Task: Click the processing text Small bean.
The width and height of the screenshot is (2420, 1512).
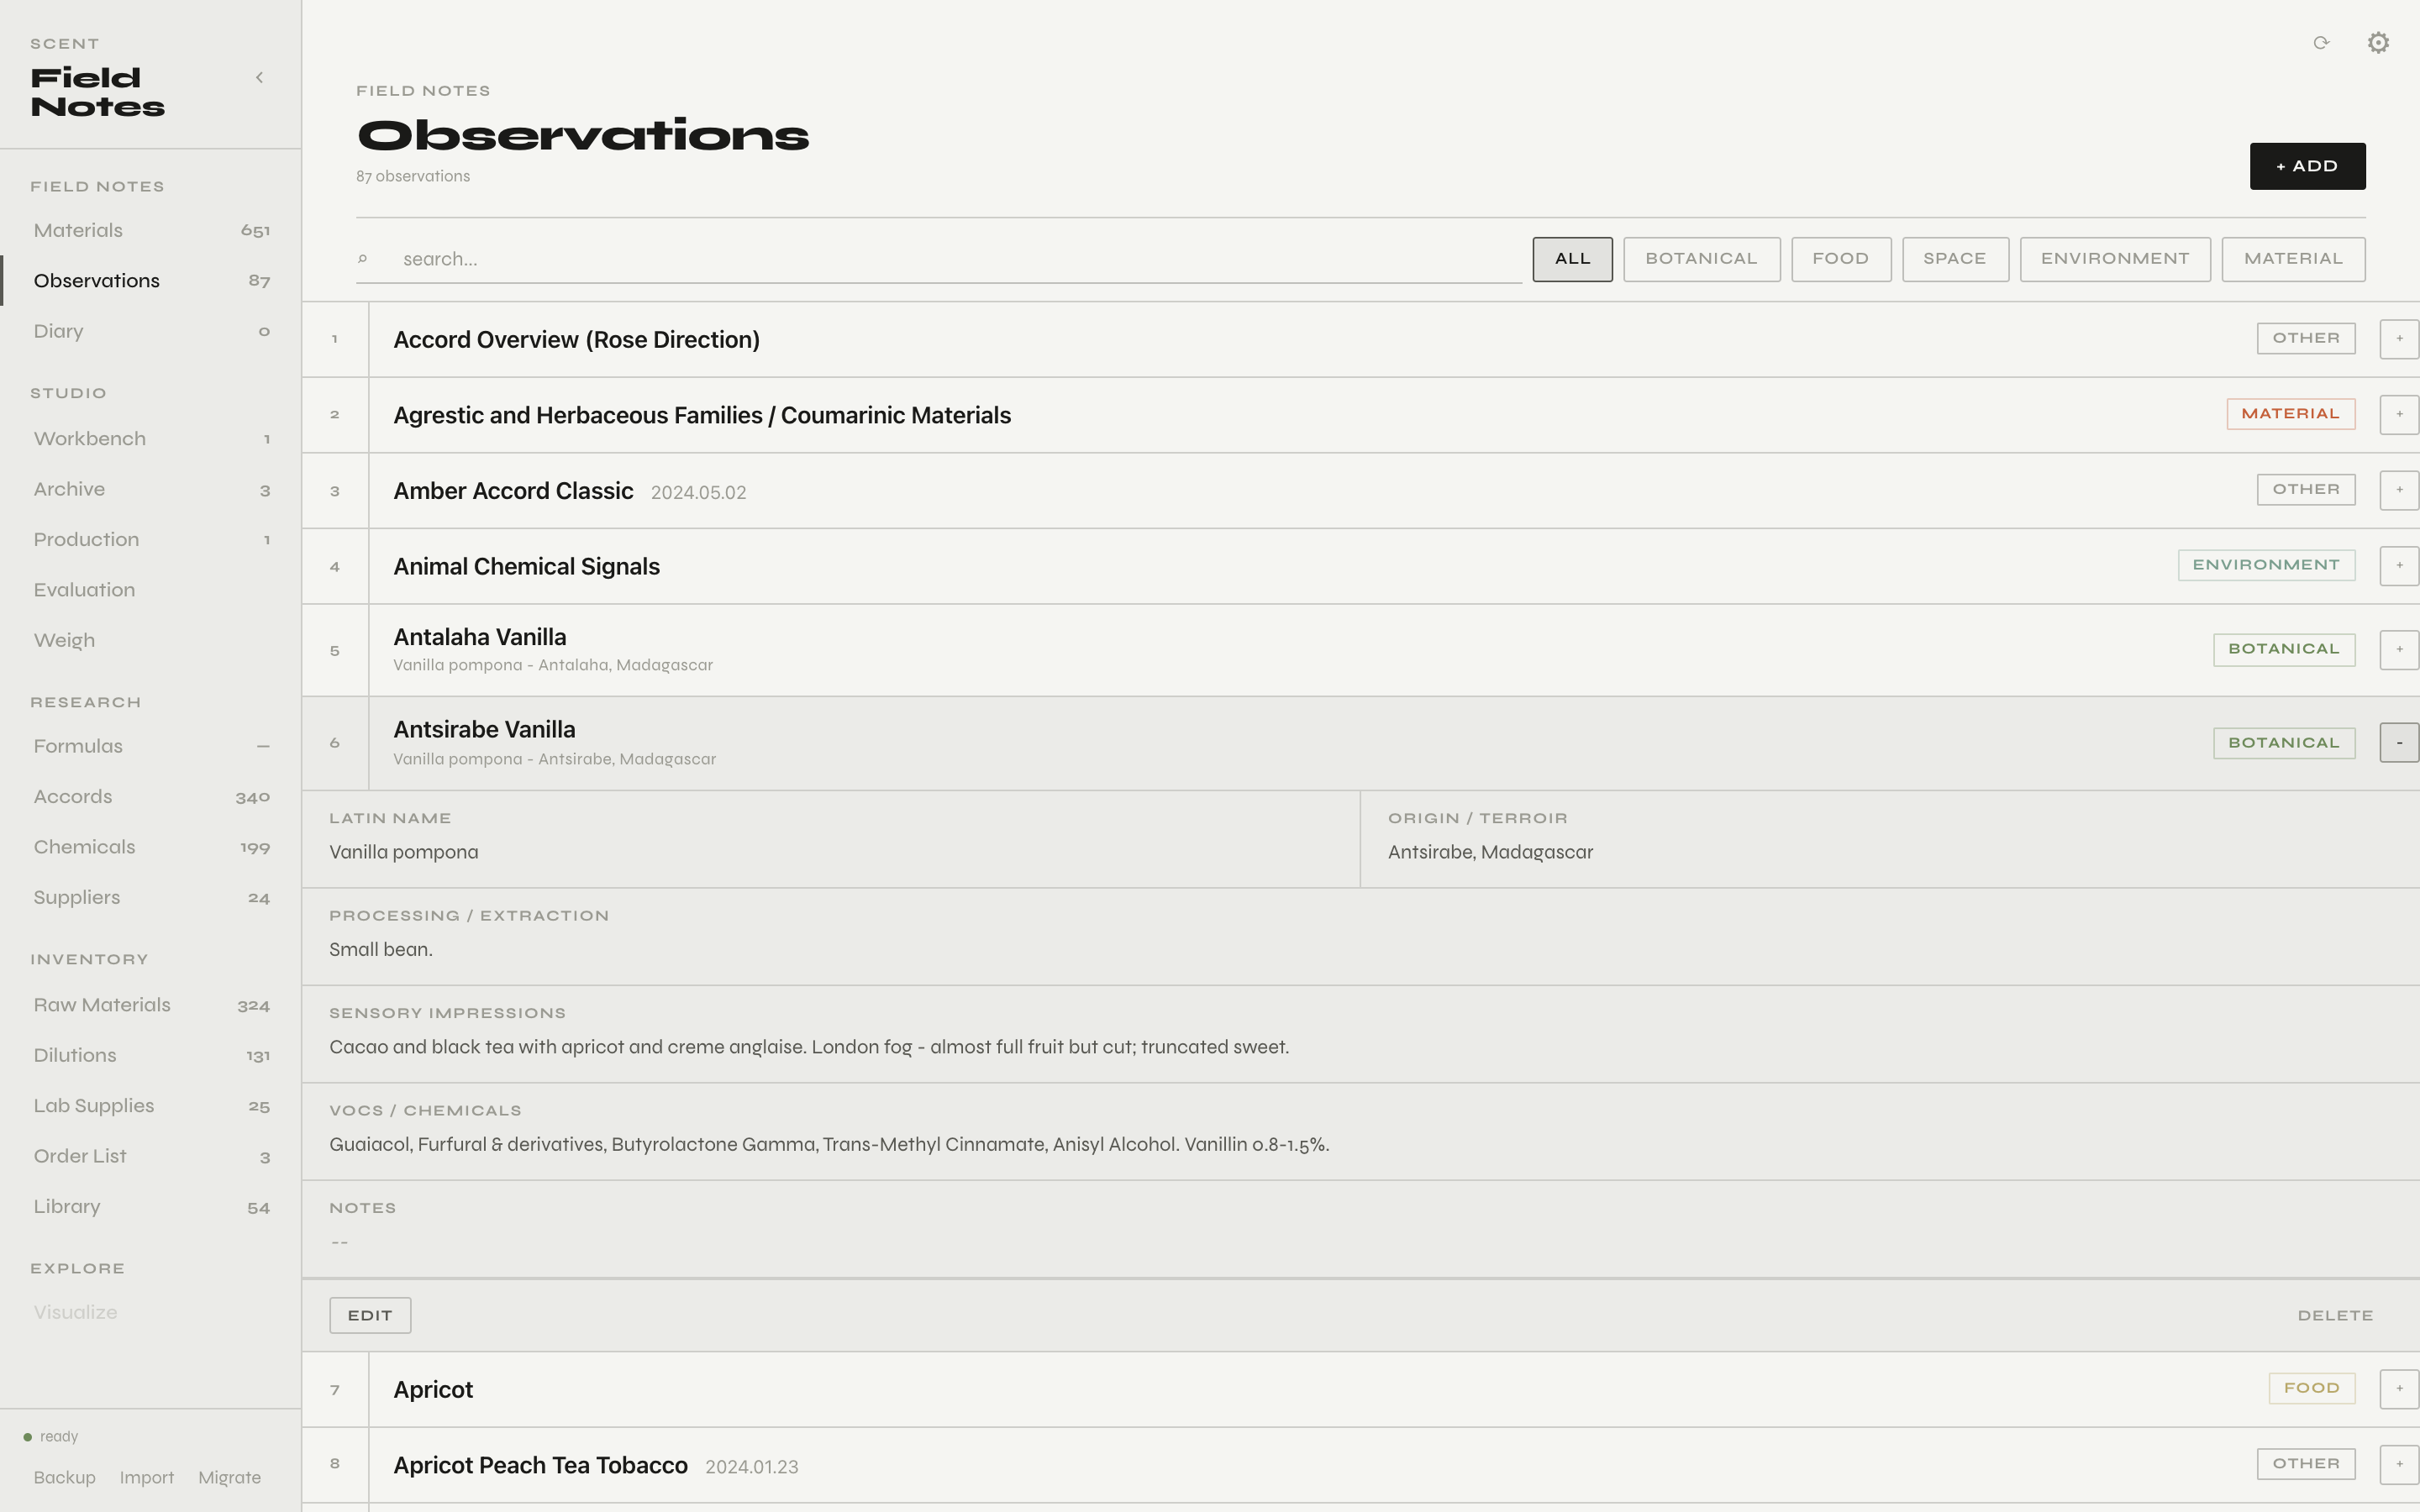Action: [x=381, y=950]
